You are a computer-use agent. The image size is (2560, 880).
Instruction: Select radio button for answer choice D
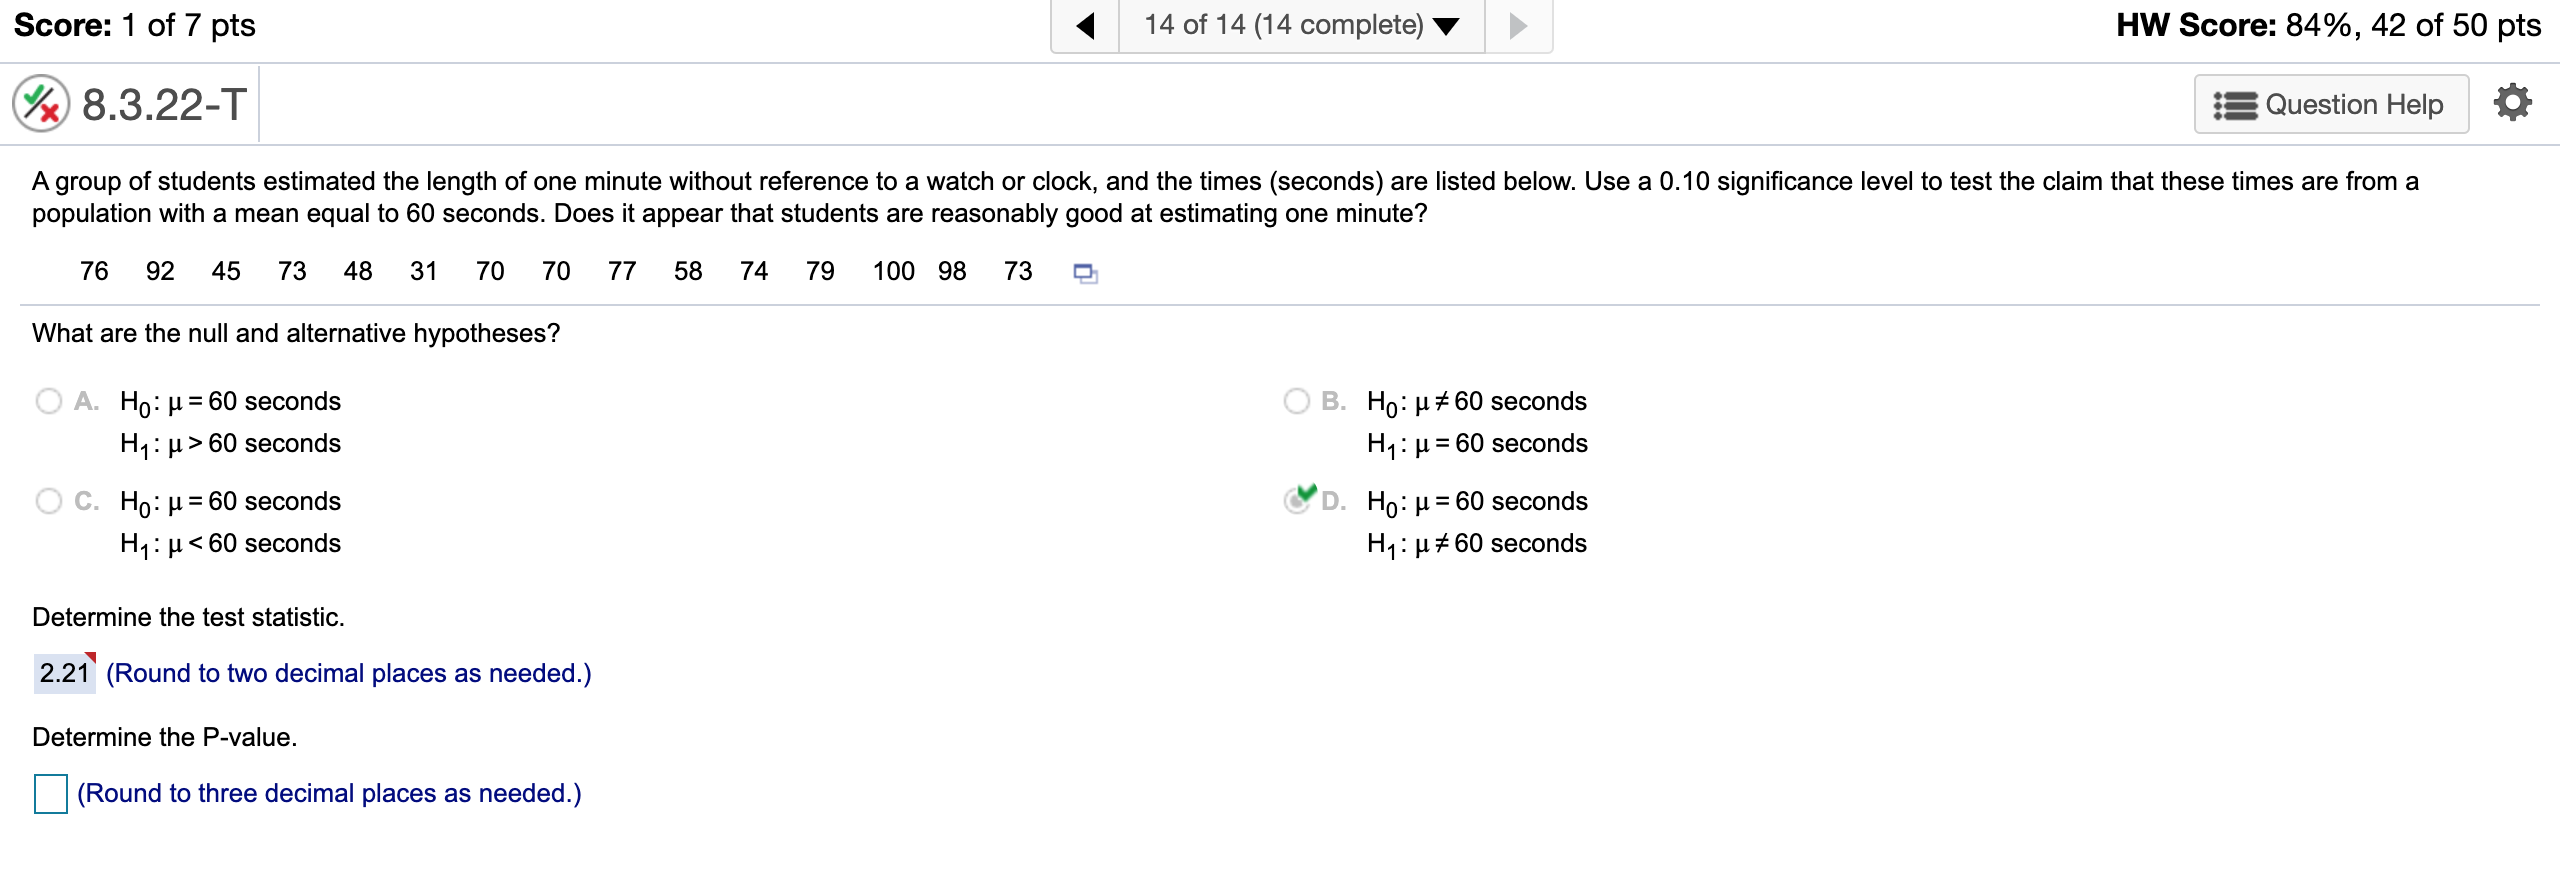point(1296,502)
